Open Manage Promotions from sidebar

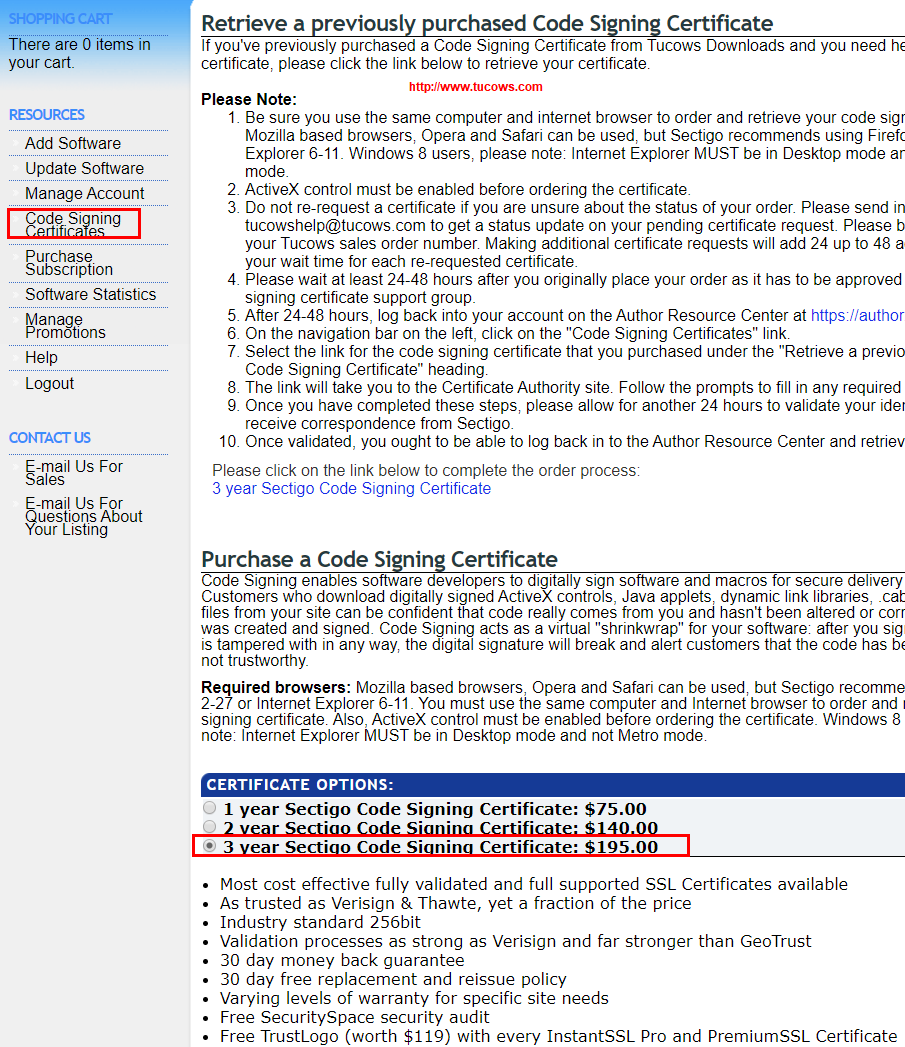click(65, 326)
